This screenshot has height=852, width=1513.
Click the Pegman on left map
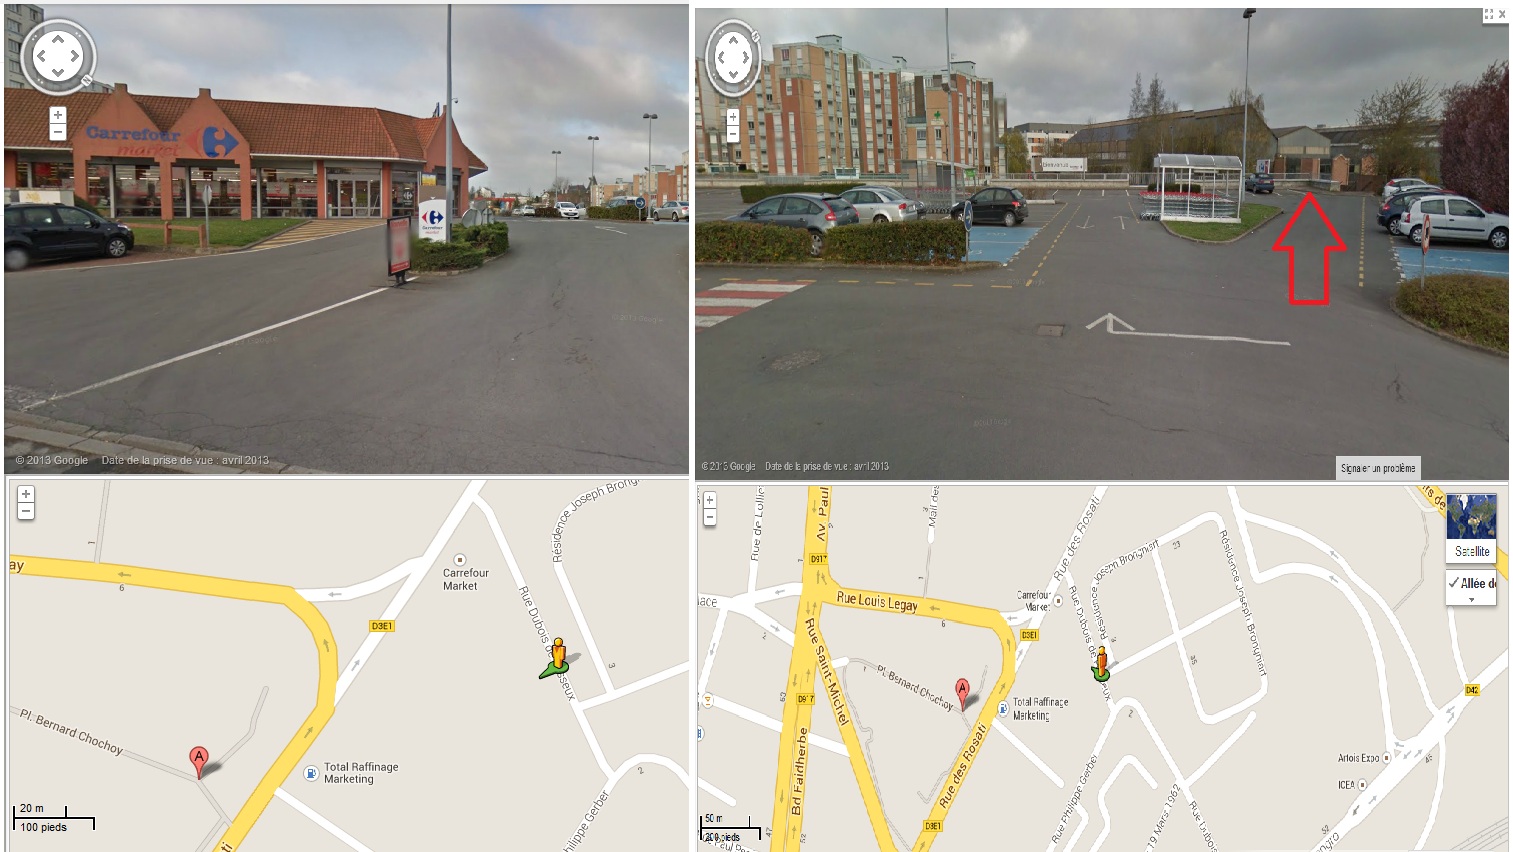click(x=558, y=656)
